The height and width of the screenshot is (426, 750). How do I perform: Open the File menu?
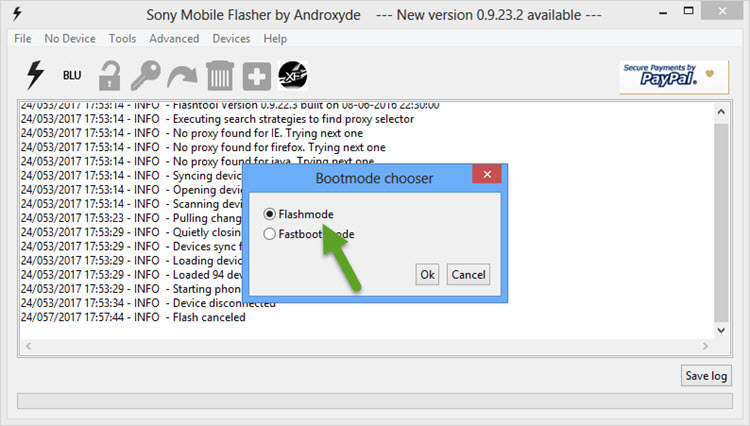click(22, 38)
